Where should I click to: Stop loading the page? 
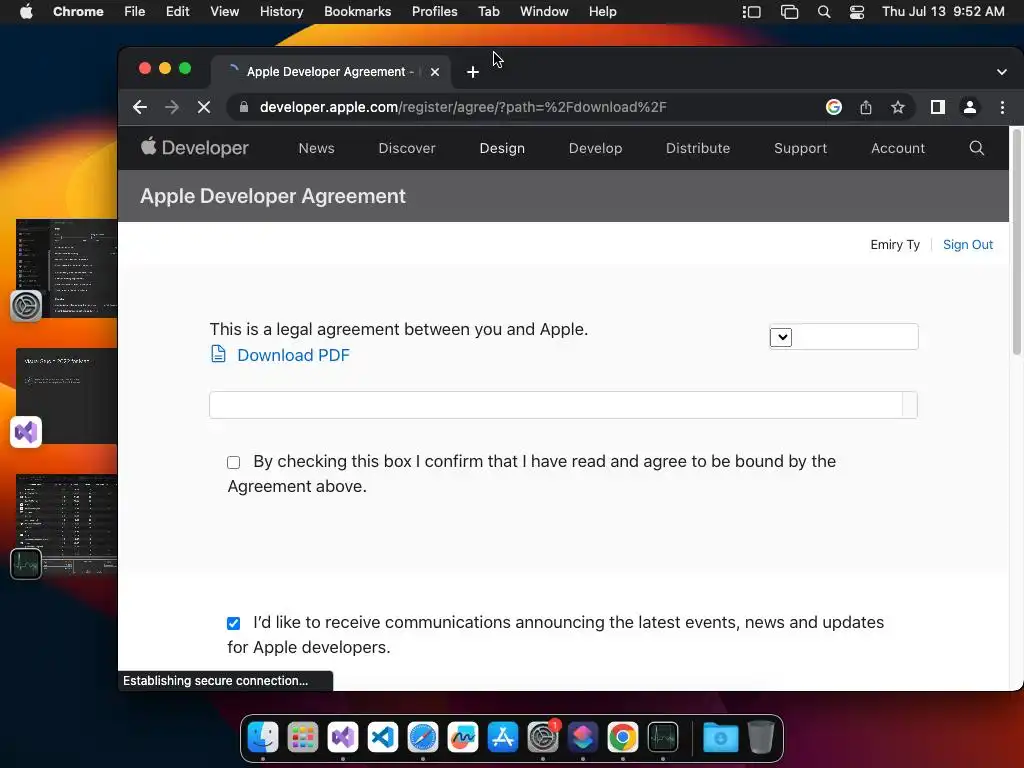point(204,107)
